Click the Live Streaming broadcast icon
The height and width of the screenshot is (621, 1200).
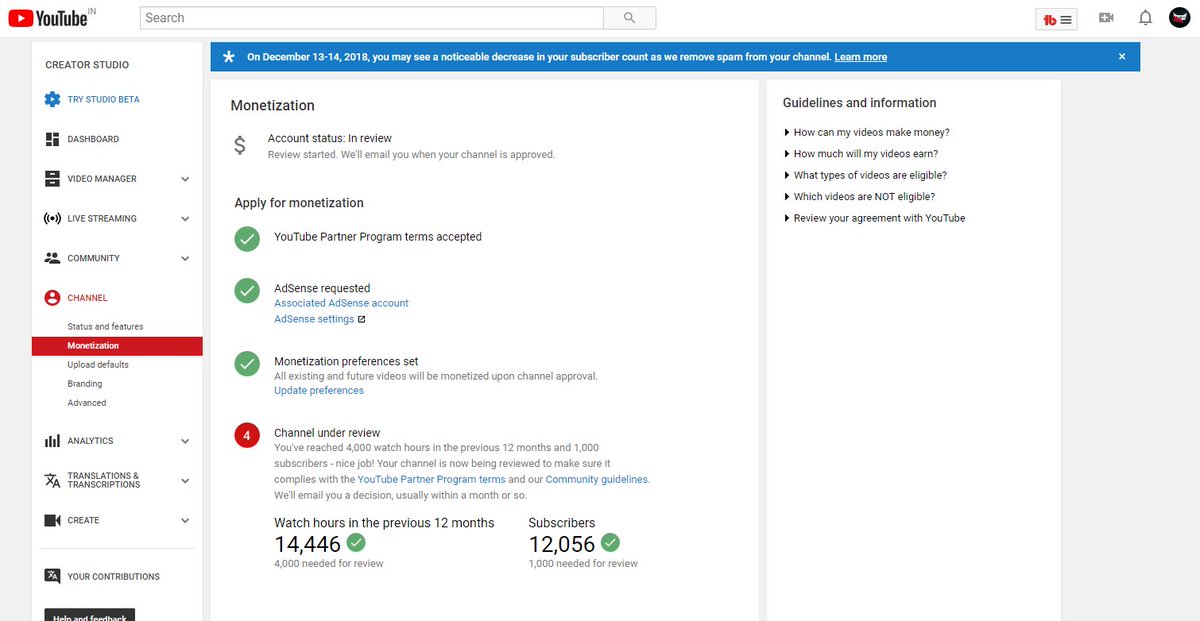click(x=52, y=218)
